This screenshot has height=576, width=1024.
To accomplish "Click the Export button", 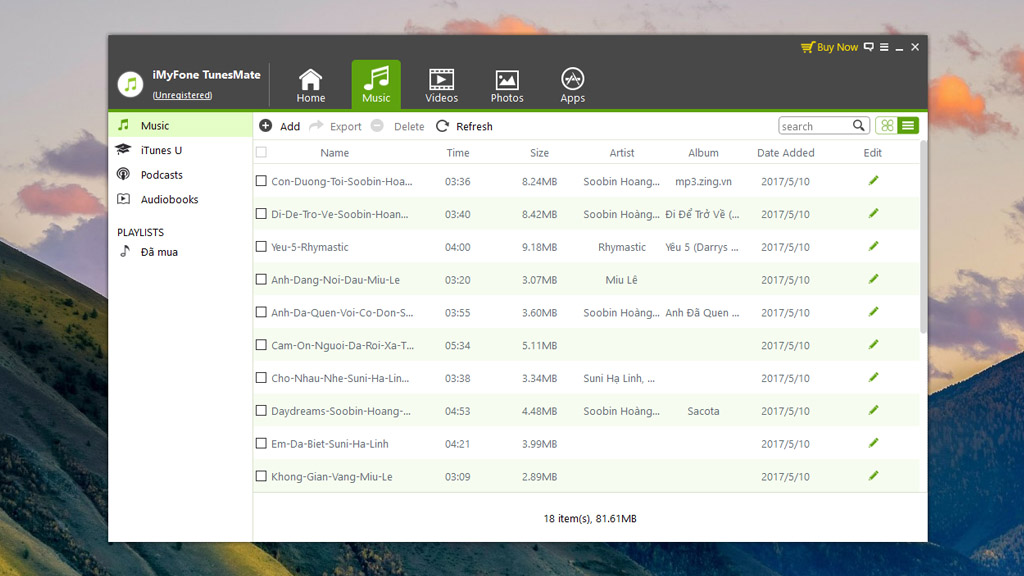I will [336, 126].
